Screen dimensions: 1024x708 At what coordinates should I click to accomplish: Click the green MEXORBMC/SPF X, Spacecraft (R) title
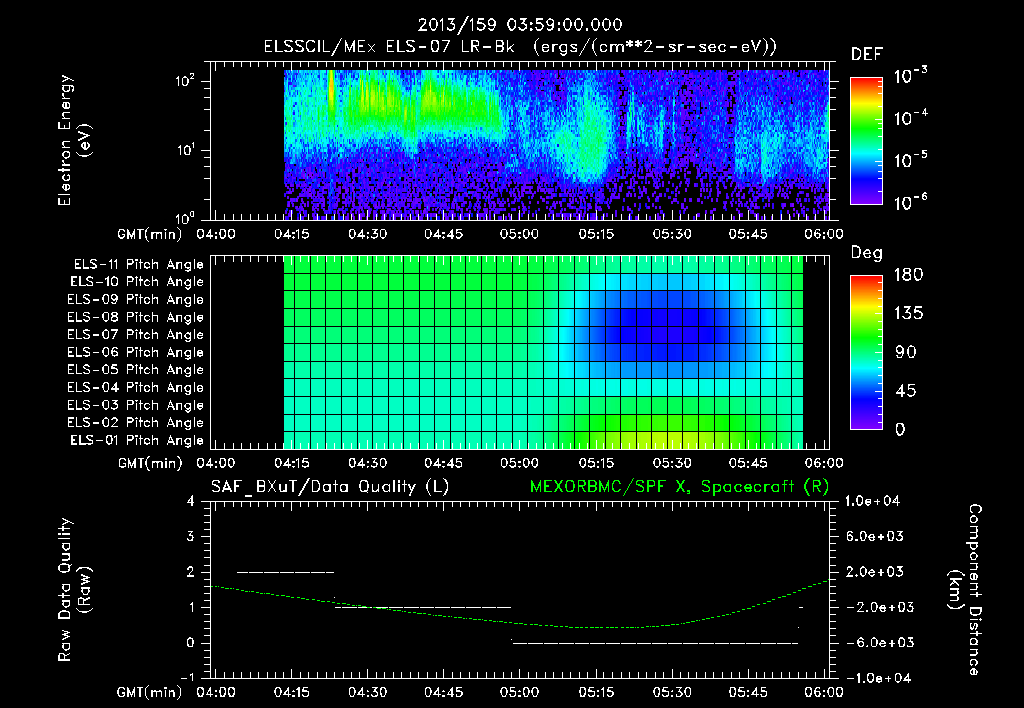click(679, 487)
